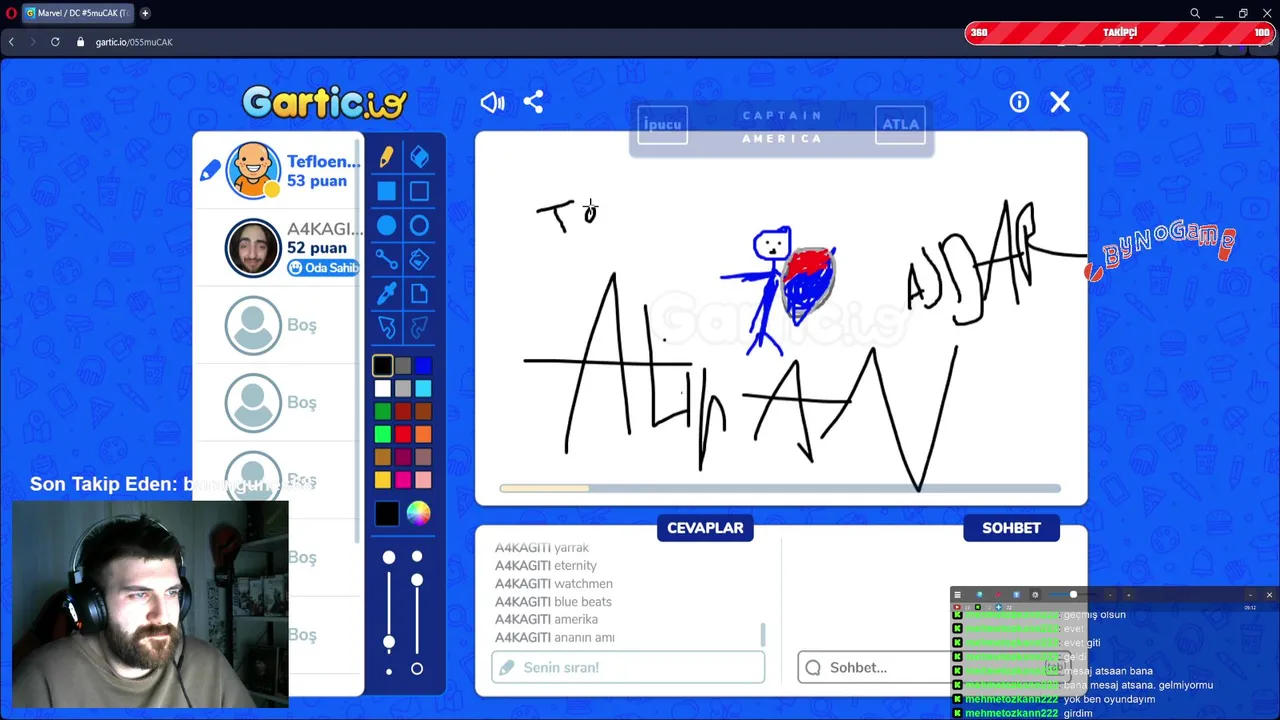This screenshot has width=1280, height=720.
Task: Redo the drawing stroke
Action: (419, 327)
